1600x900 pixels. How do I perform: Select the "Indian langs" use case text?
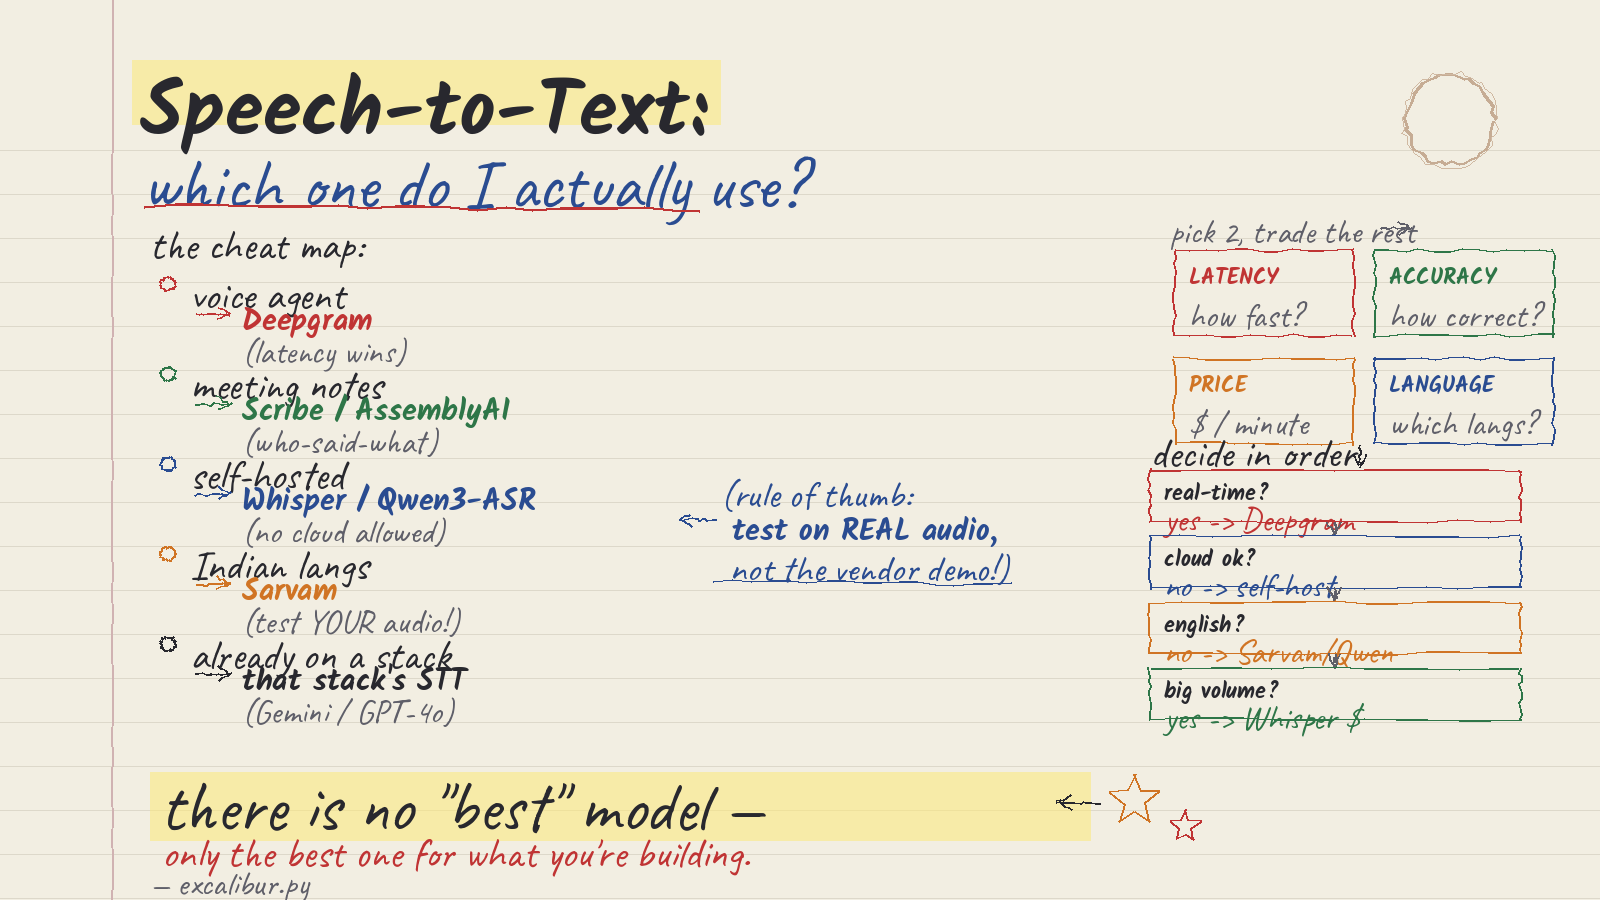click(x=283, y=568)
